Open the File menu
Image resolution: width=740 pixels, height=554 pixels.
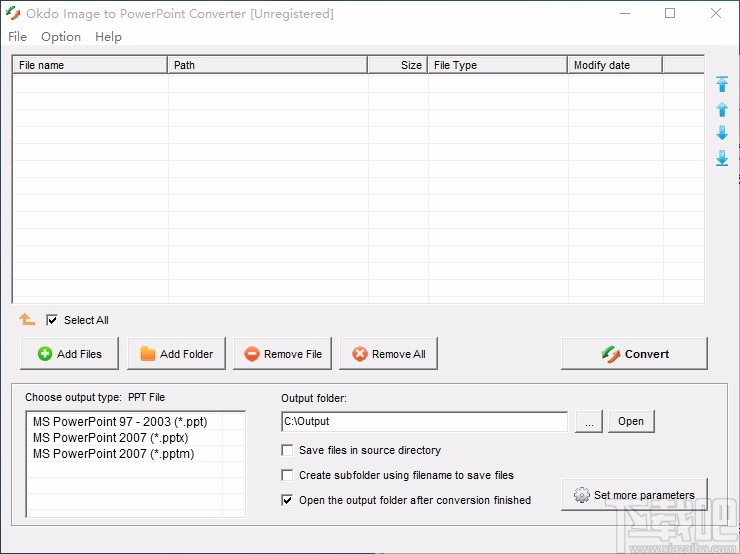[17, 36]
